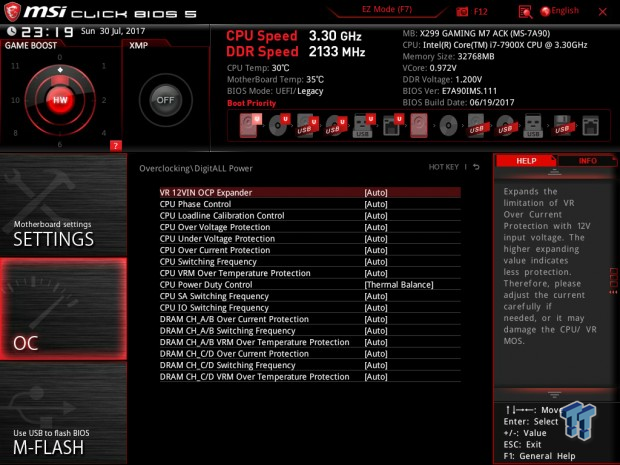The image size is (620, 465).
Task: Select the UEFI network boot icon
Action: (393, 125)
